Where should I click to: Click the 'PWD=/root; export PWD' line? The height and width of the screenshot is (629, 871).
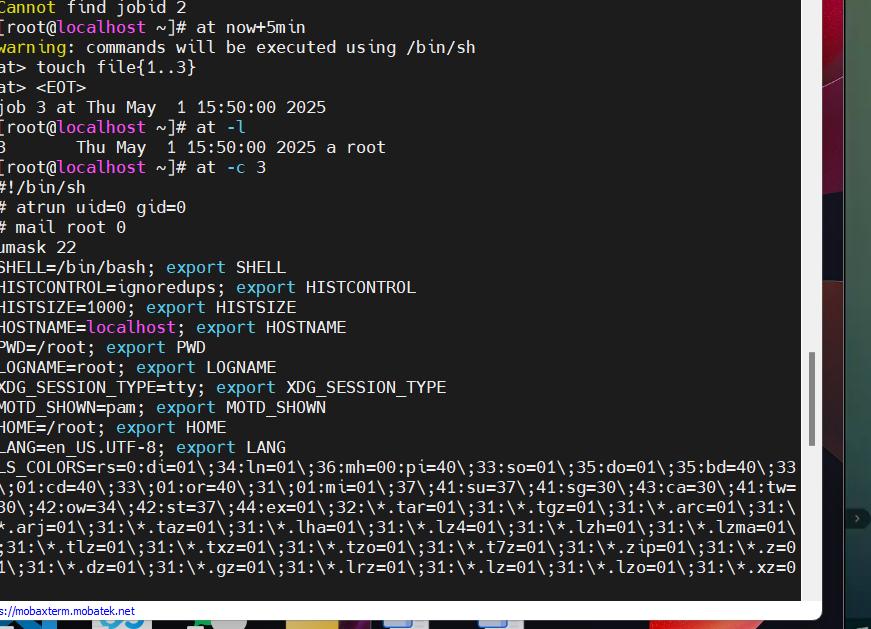pos(103,347)
